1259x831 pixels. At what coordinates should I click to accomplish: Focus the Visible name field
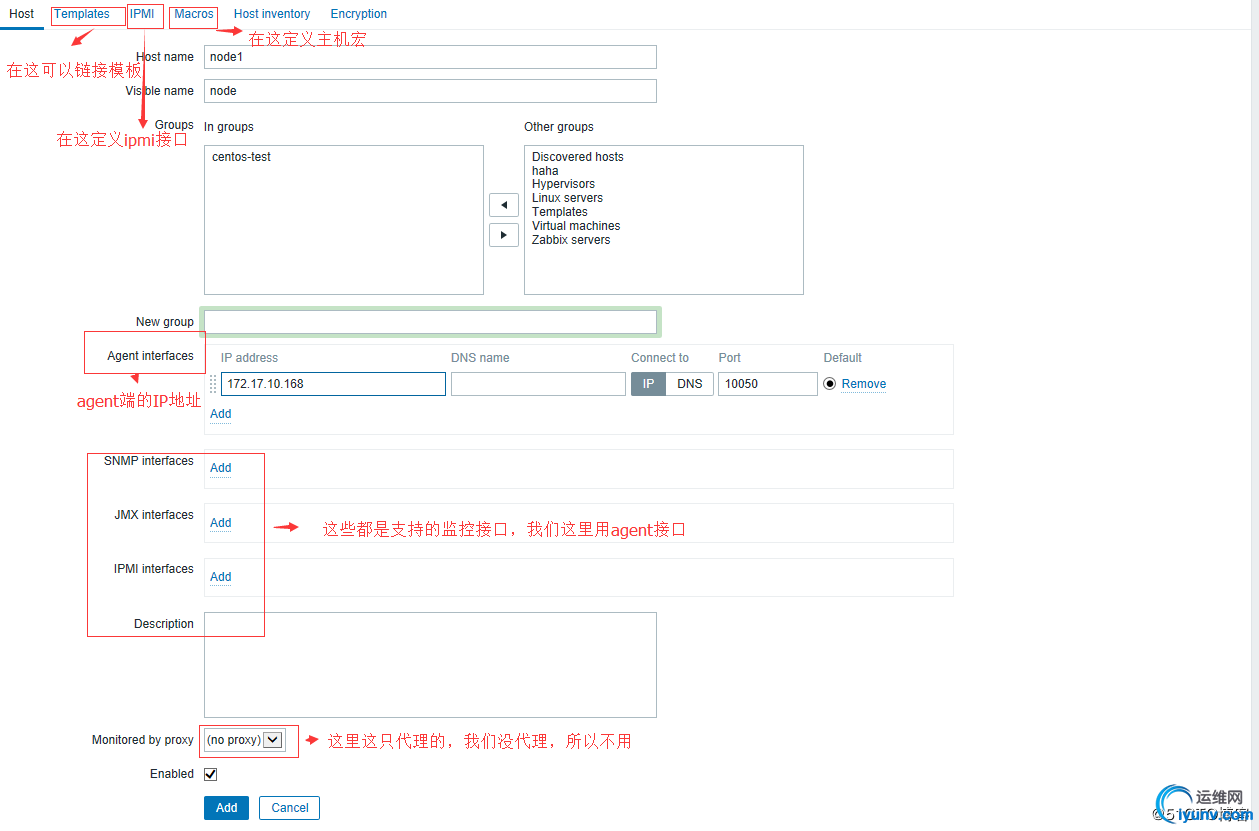pos(430,91)
